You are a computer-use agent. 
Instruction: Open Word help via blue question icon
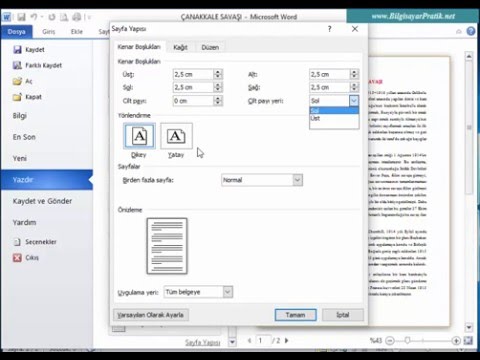point(471,31)
